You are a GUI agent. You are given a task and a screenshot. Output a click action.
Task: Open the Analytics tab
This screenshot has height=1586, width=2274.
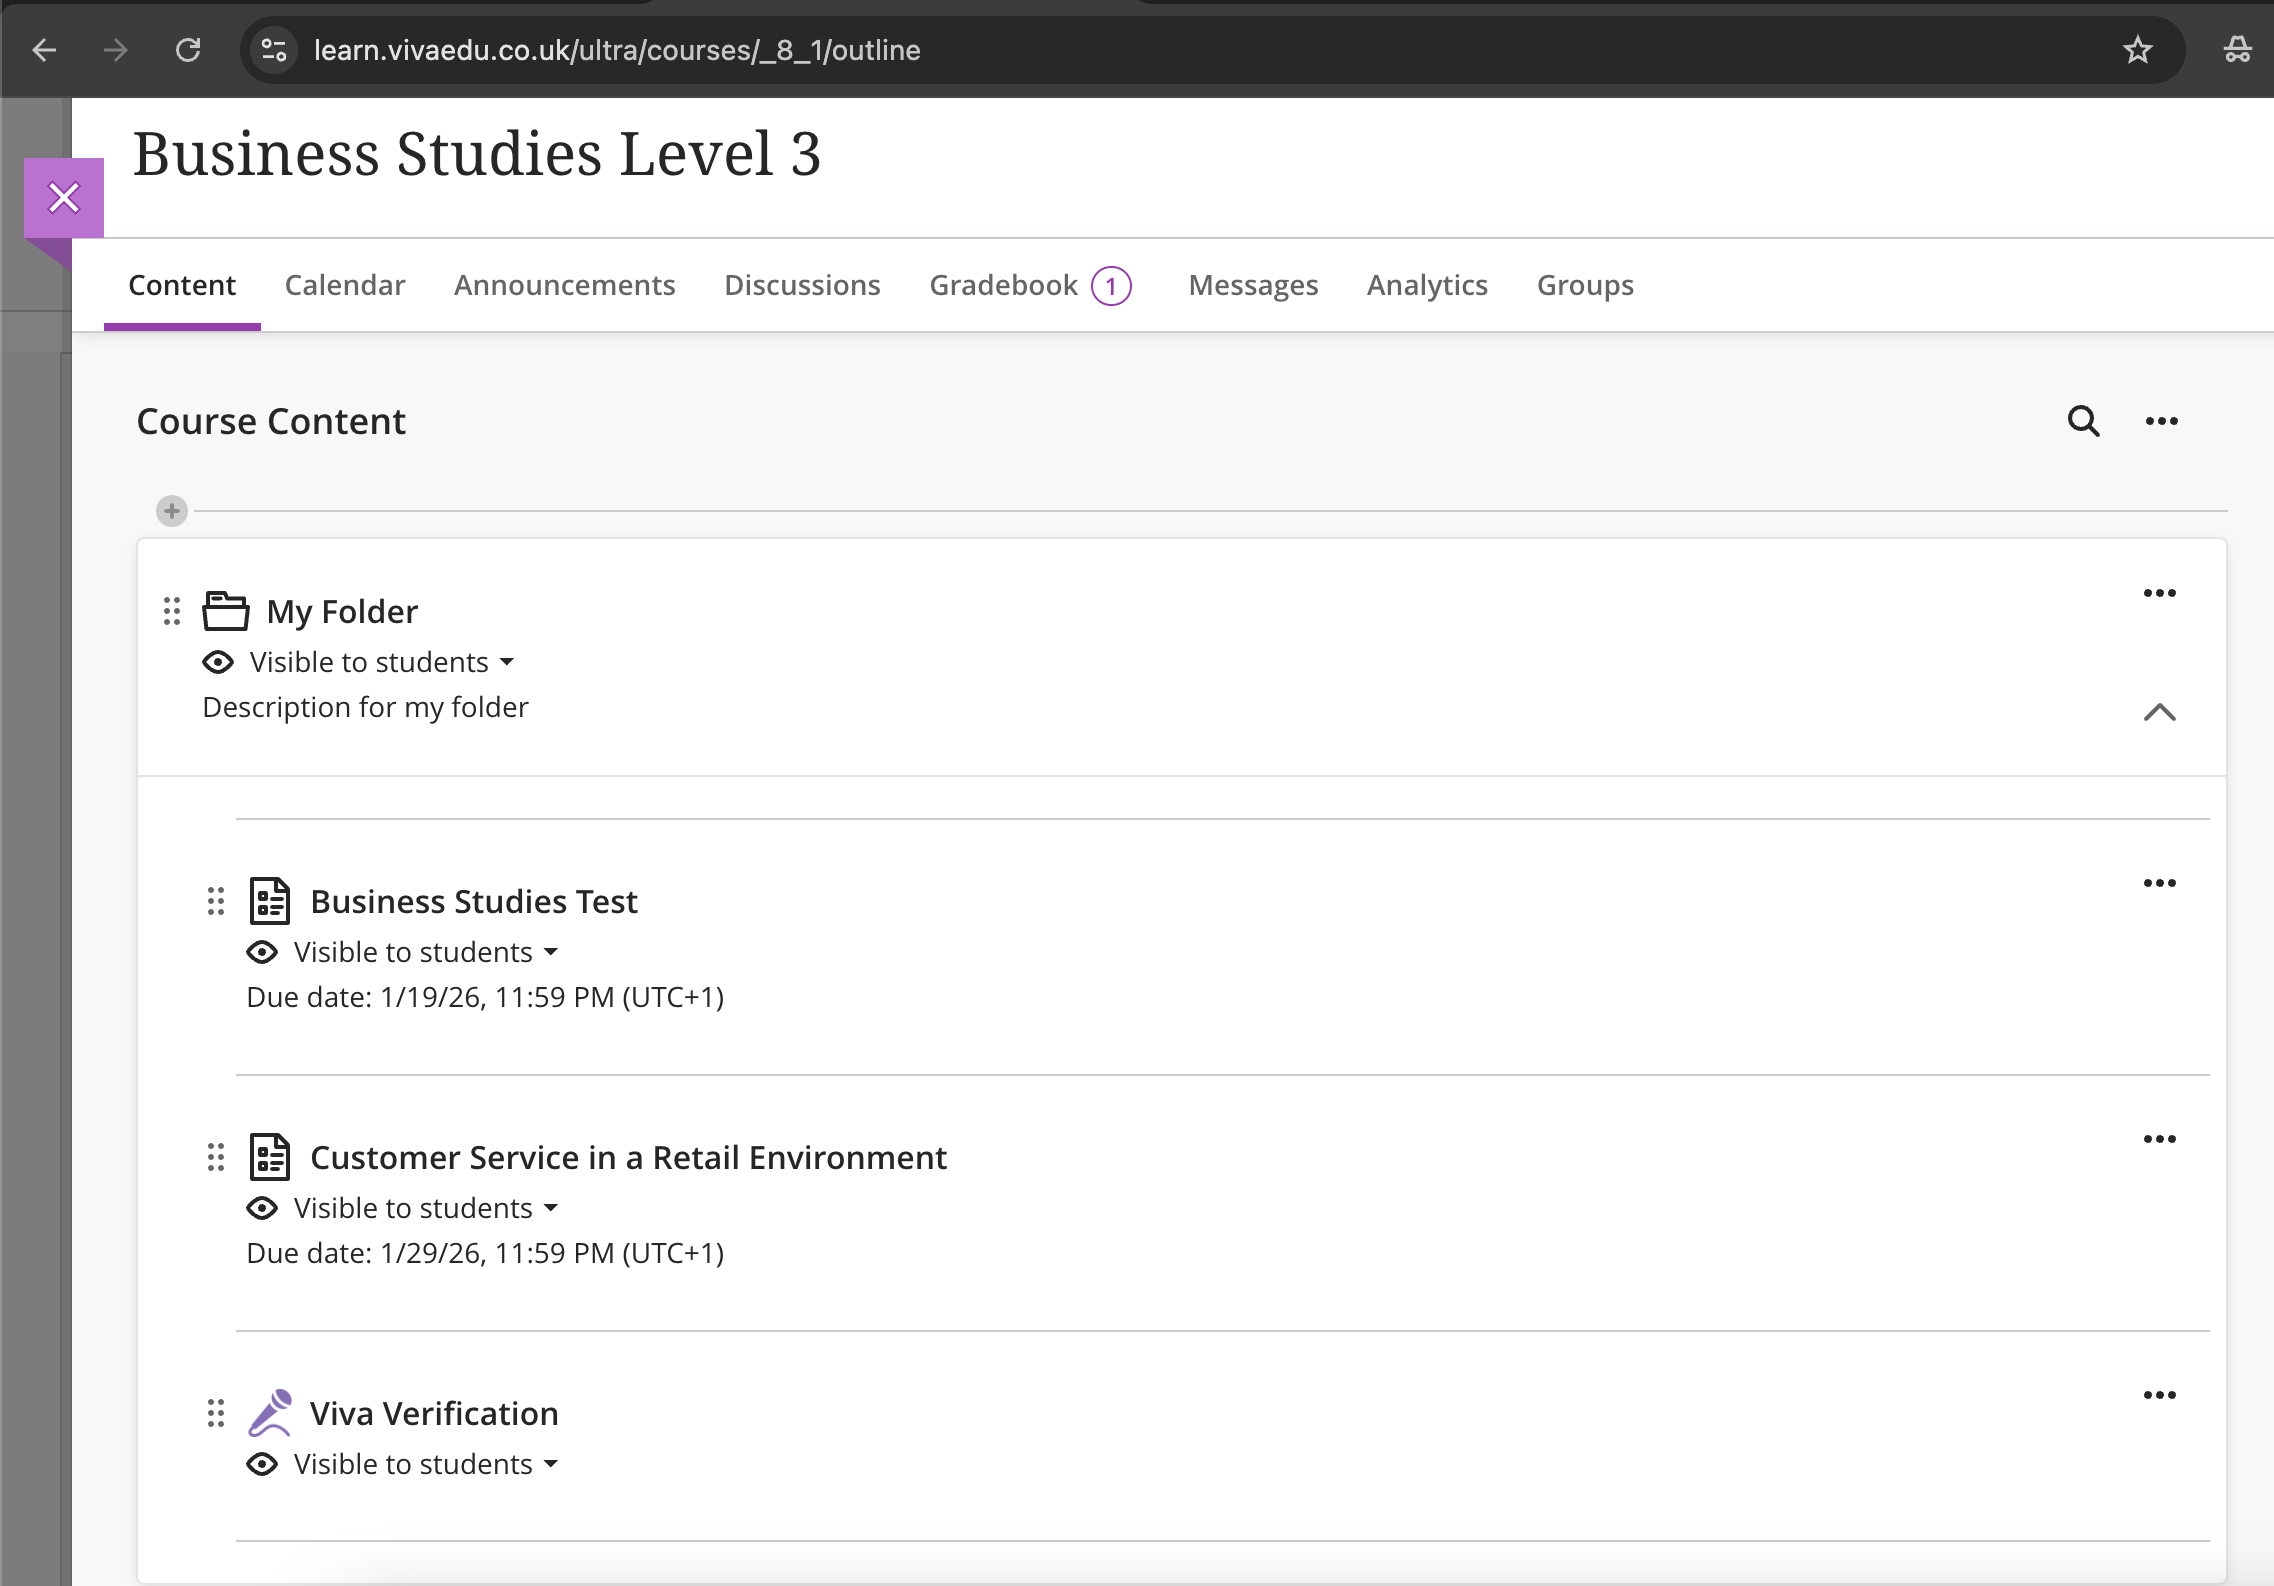point(1426,285)
